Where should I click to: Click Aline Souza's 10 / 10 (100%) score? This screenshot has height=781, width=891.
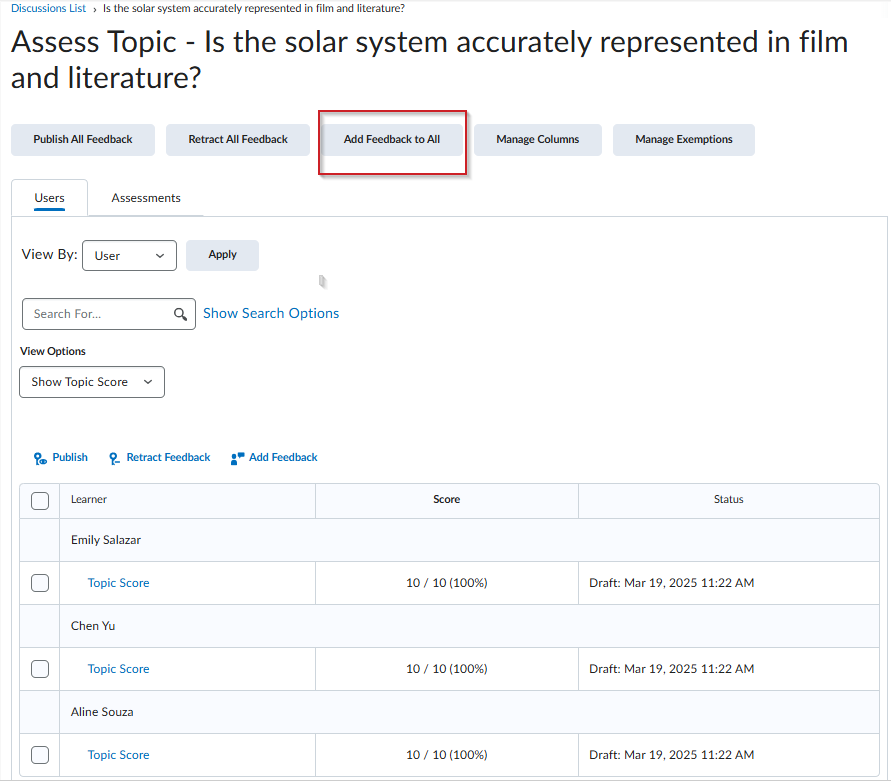click(x=447, y=755)
